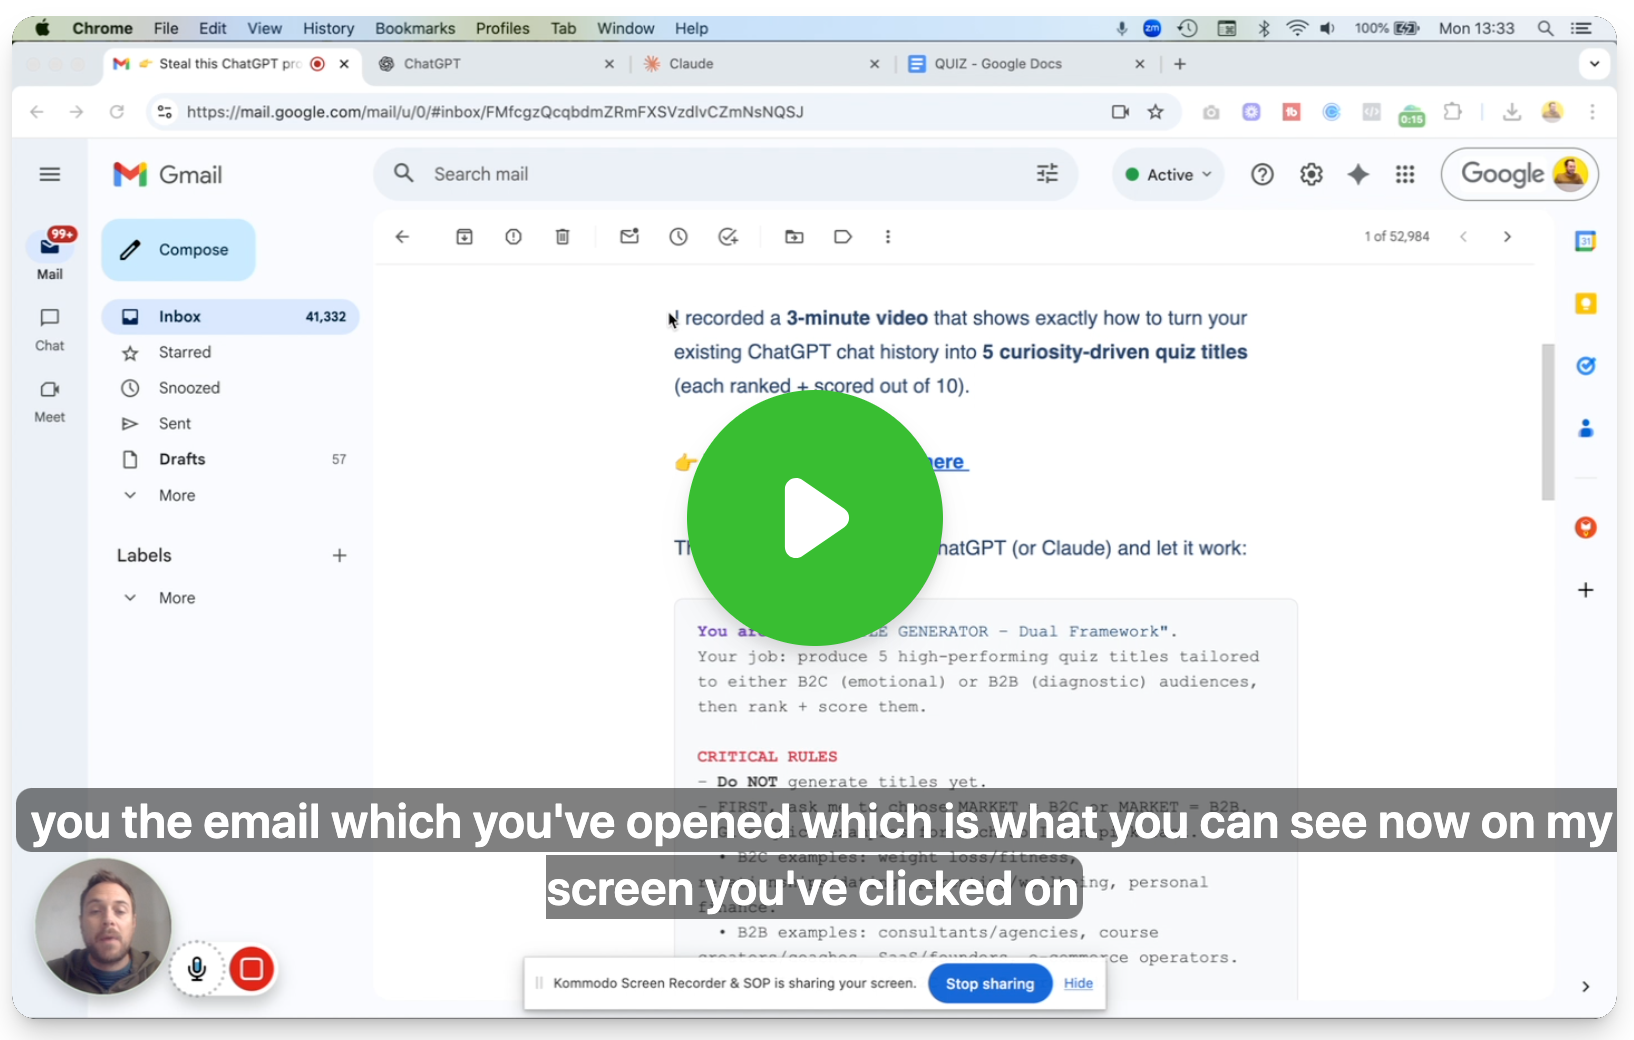
Task: Open the History menu in menu bar
Action: point(329,28)
